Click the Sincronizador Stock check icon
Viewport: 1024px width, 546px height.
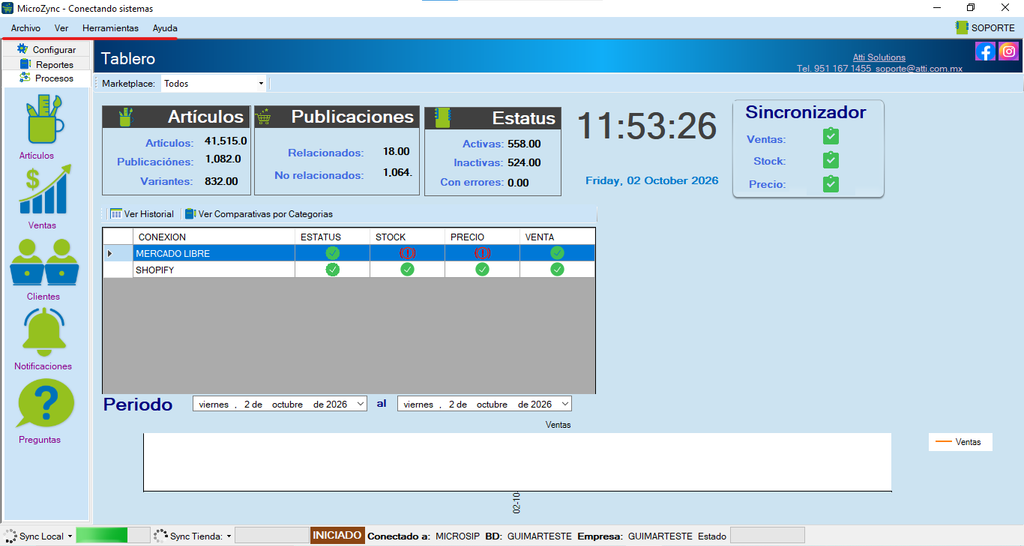coord(831,160)
